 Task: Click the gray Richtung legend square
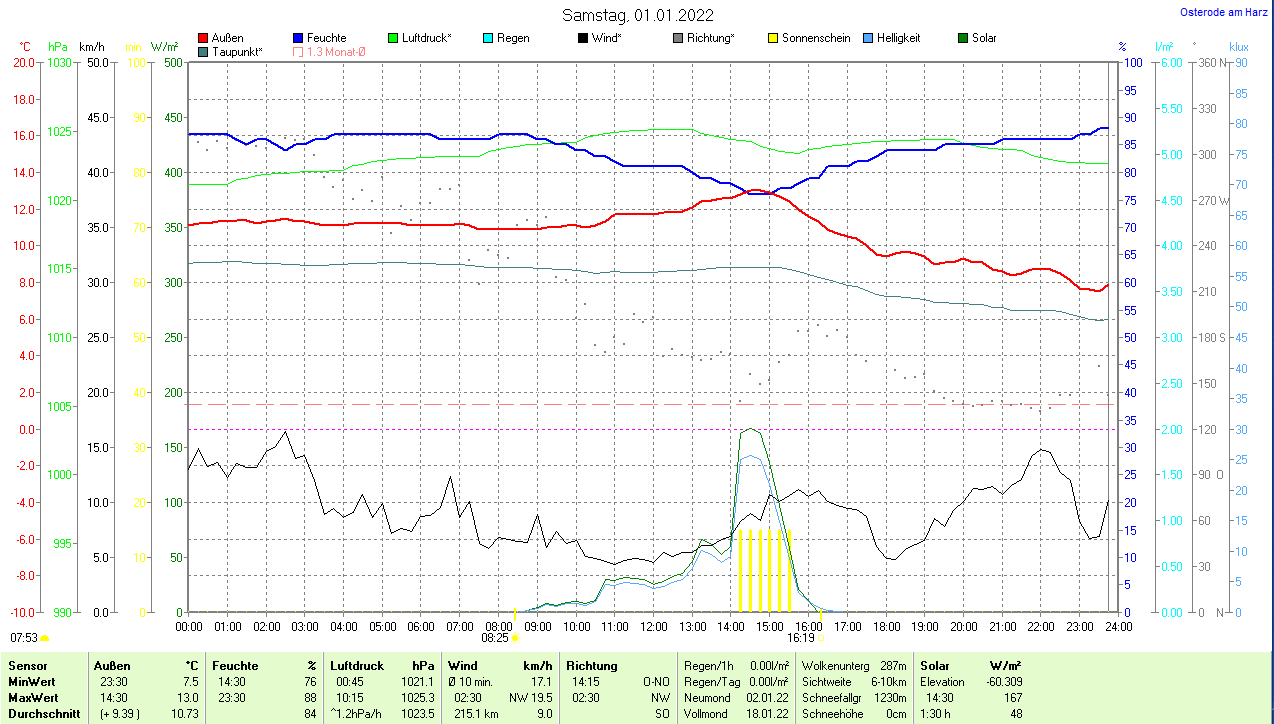coord(678,38)
